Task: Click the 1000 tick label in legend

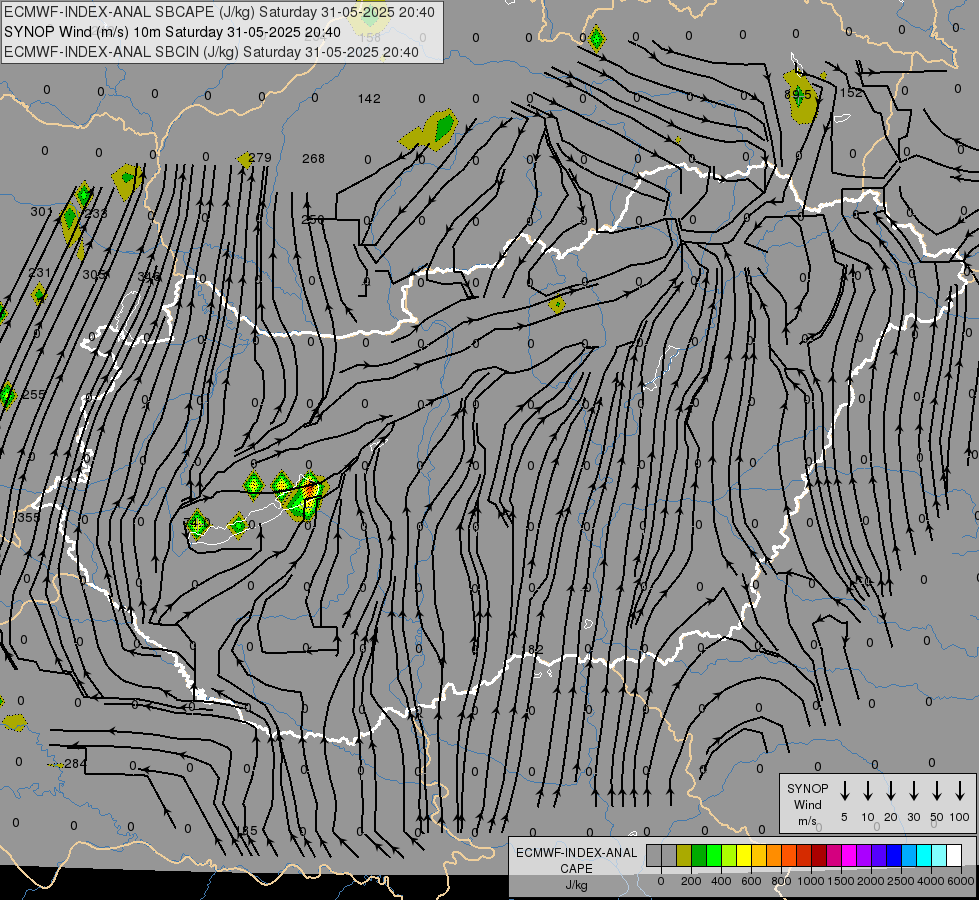Action: tap(810, 881)
